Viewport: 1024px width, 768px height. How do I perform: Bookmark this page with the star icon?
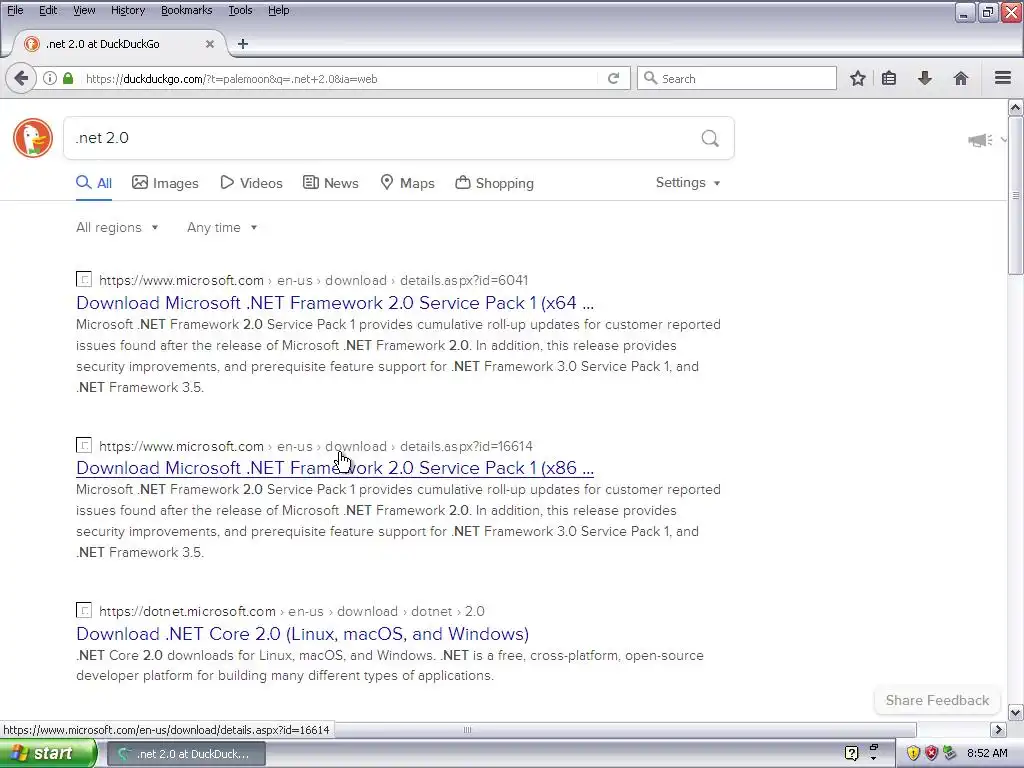[857, 78]
